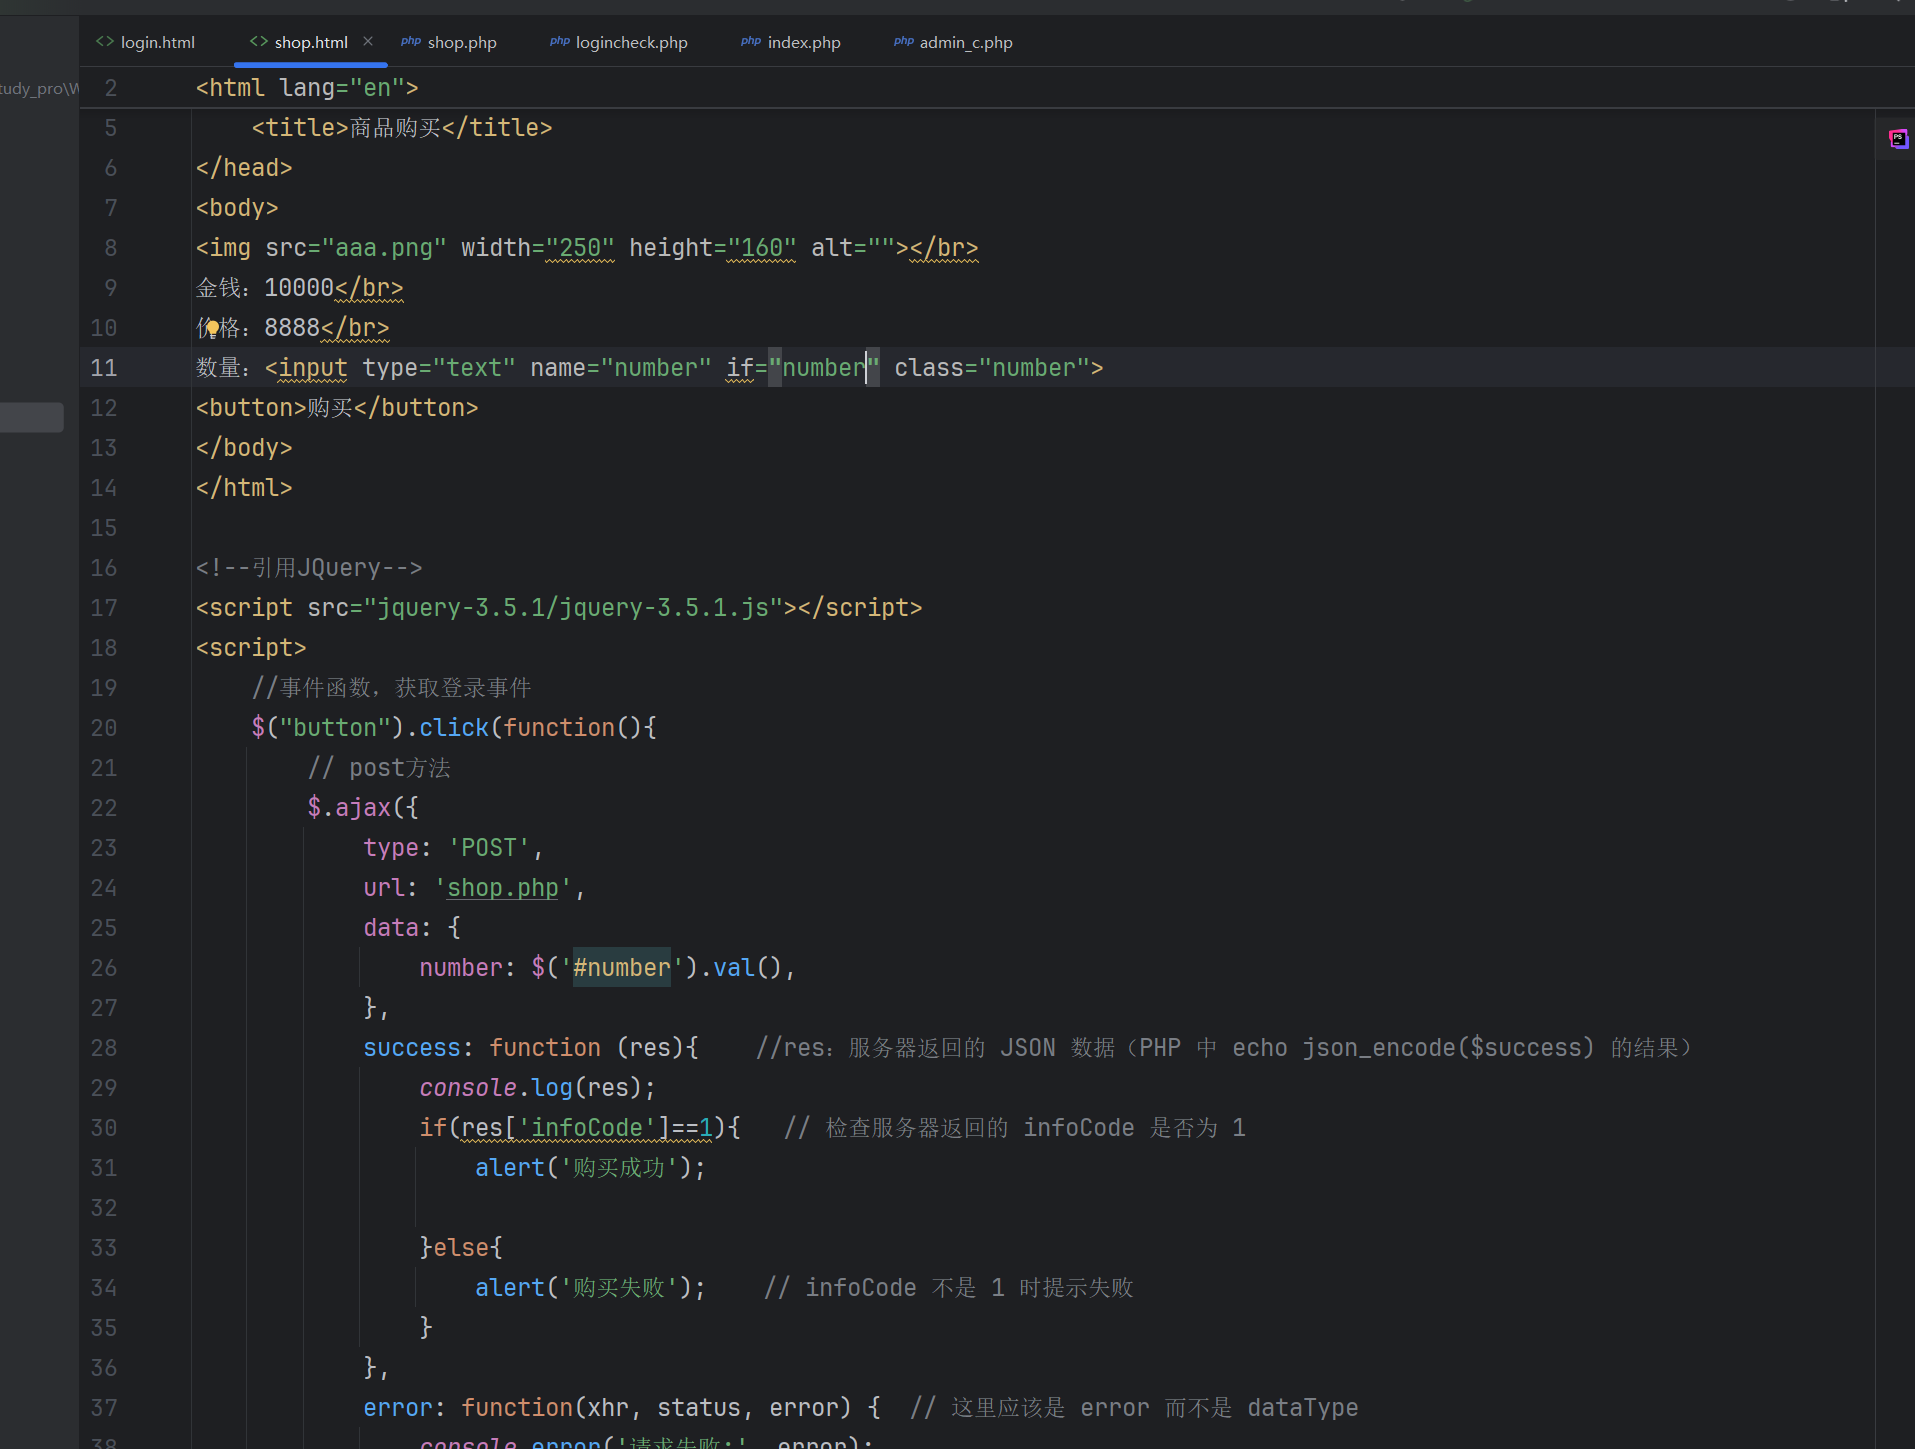Click the 'shop.php' url link in code

coord(503,887)
